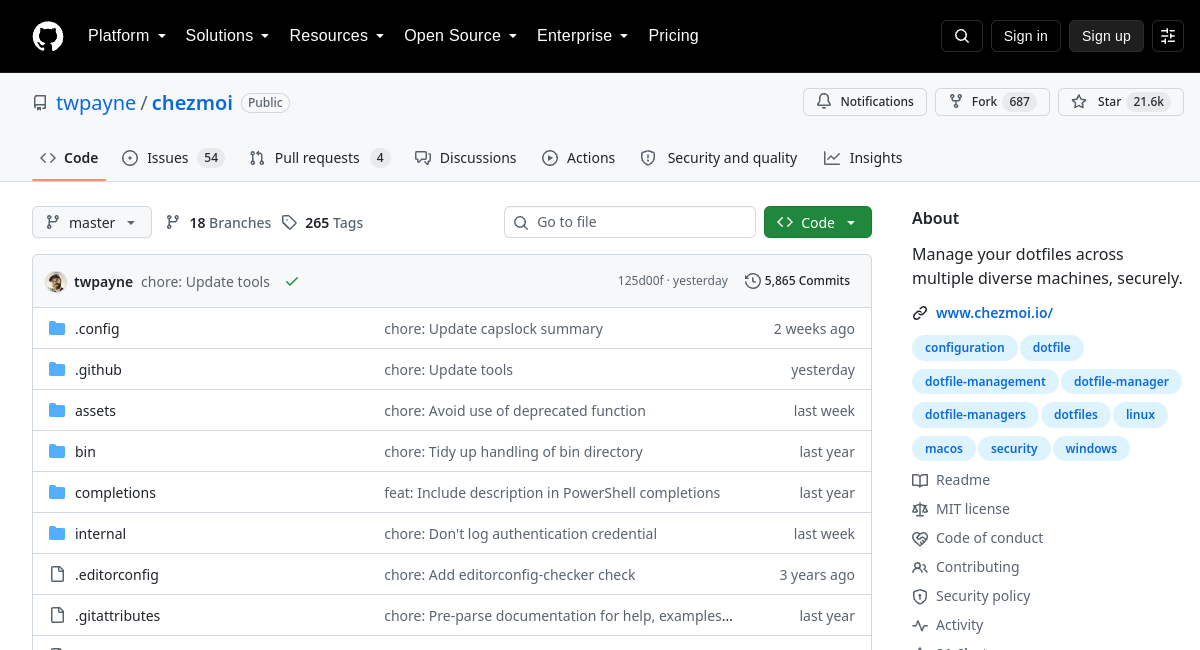Open the Insights tab
Screen dimensions: 1200x650
863,158
